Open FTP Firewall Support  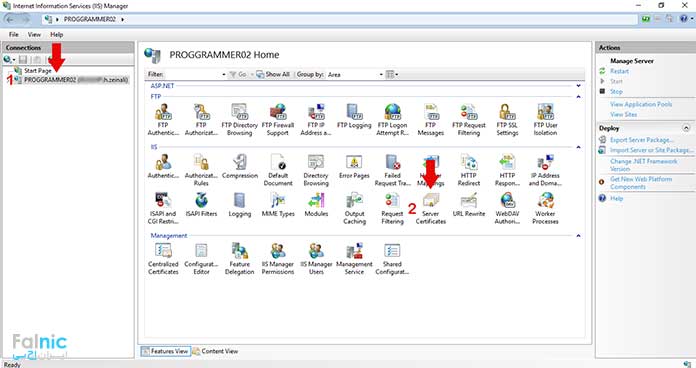point(278,119)
